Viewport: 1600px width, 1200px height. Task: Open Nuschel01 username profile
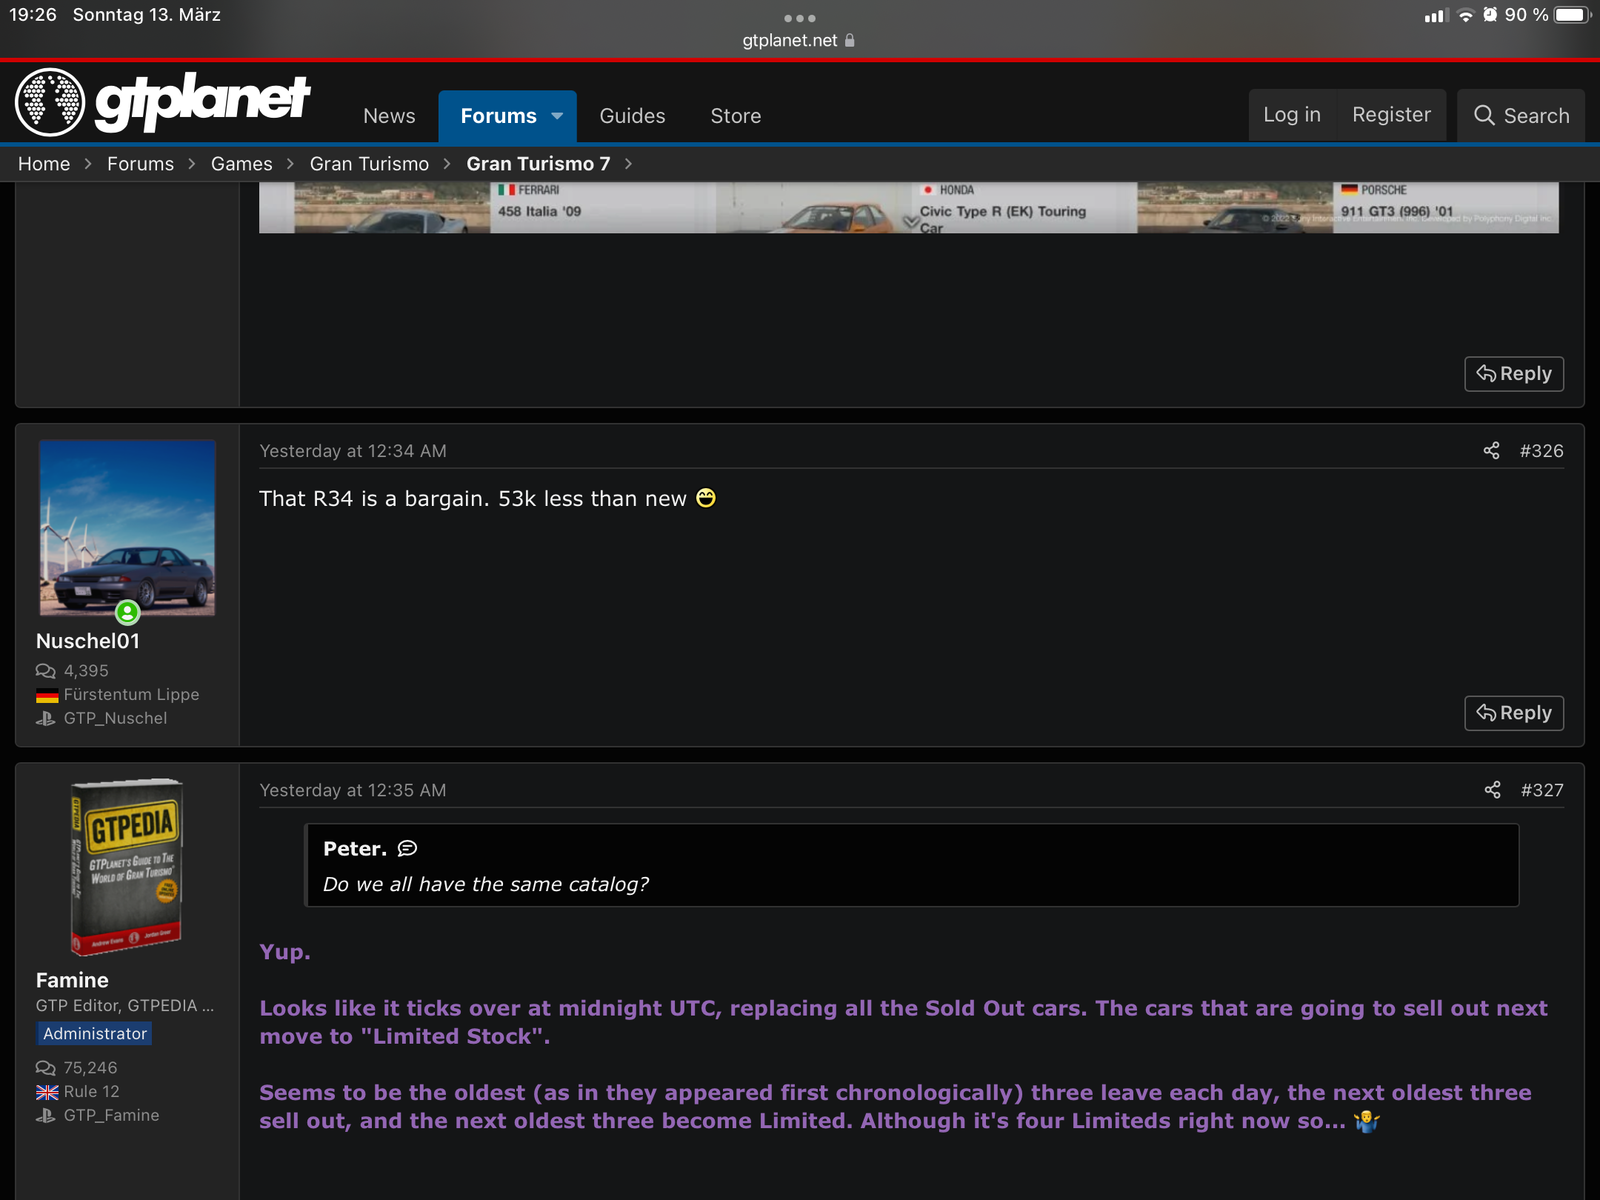pyautogui.click(x=88, y=641)
